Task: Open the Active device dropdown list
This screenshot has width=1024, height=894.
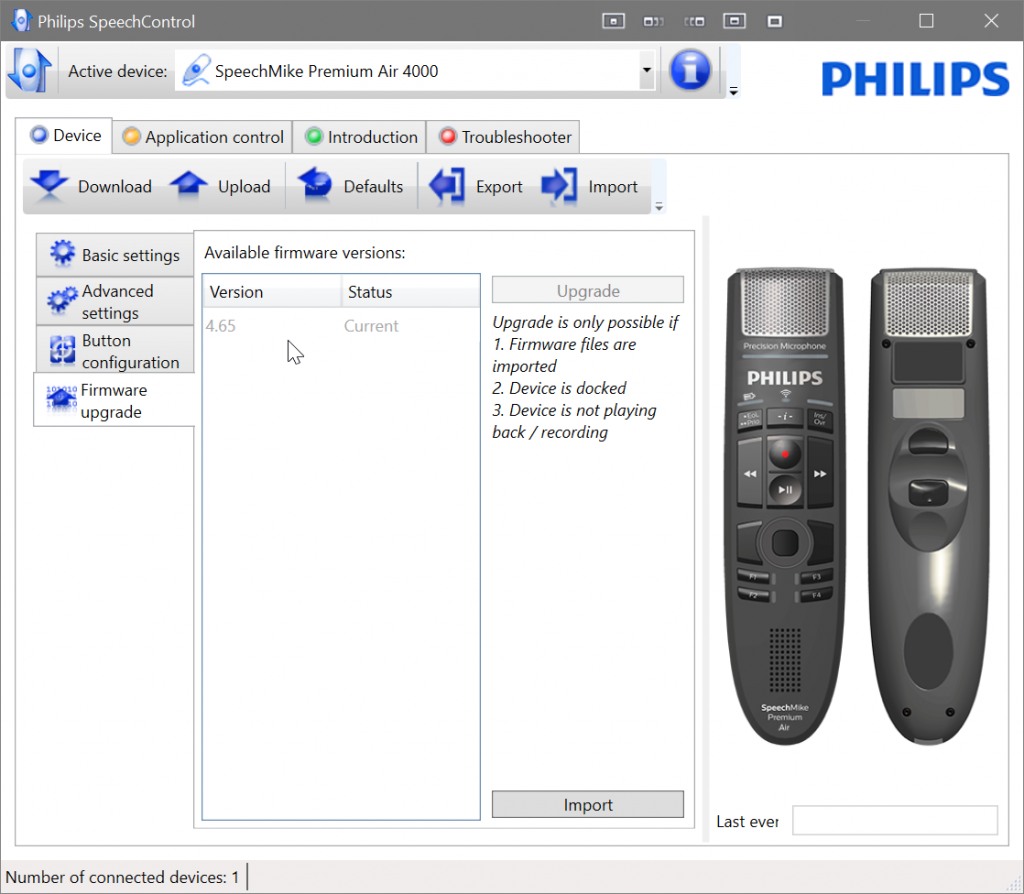Action: [x=647, y=71]
